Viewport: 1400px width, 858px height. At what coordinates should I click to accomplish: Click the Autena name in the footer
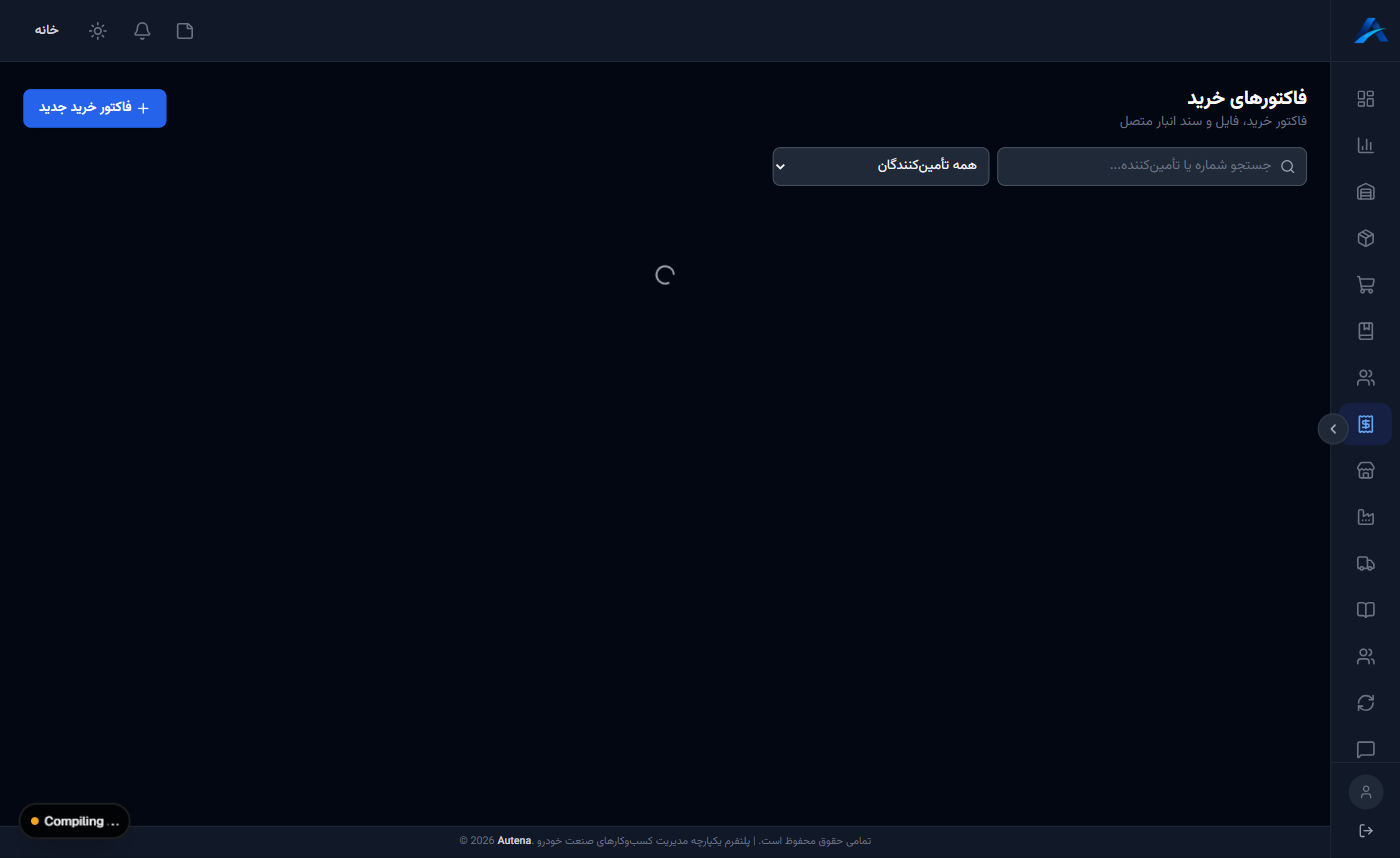[514, 841]
